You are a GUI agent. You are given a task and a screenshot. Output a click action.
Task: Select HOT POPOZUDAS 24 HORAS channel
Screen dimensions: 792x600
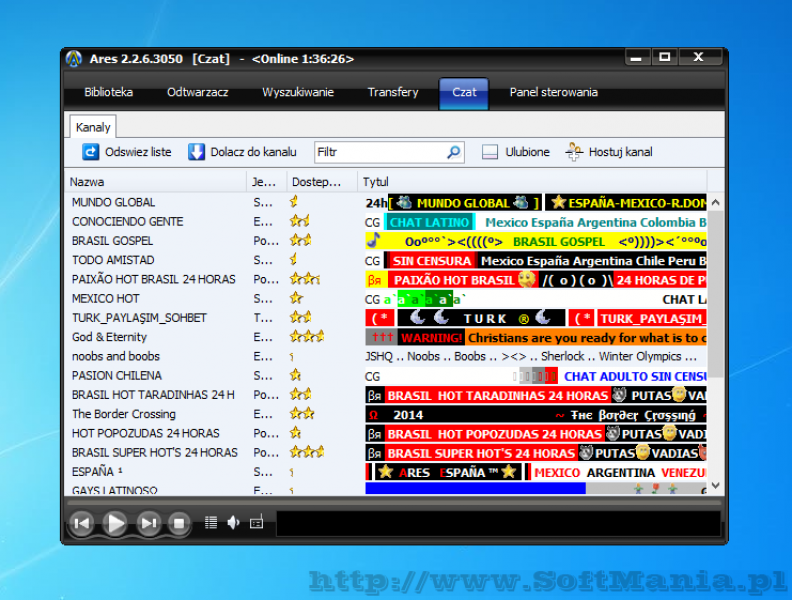click(x=145, y=433)
